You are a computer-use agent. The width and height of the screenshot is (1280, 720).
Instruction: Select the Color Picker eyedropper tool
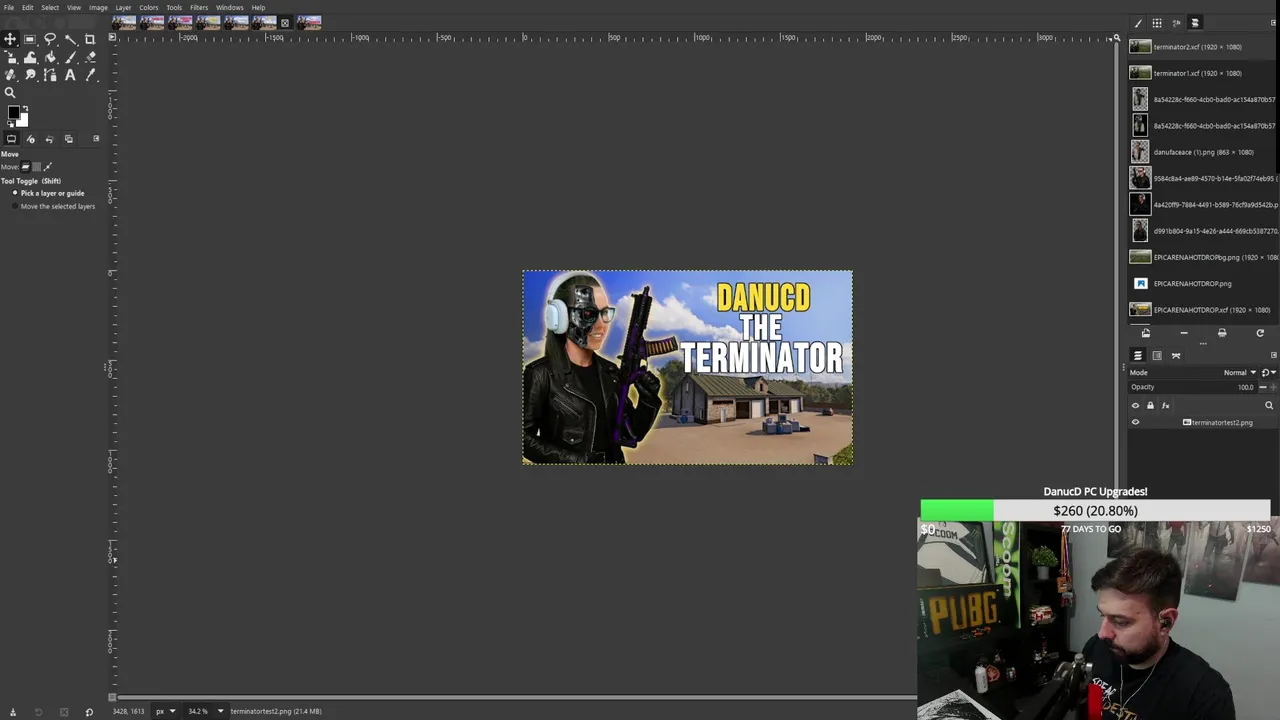[x=90, y=75]
